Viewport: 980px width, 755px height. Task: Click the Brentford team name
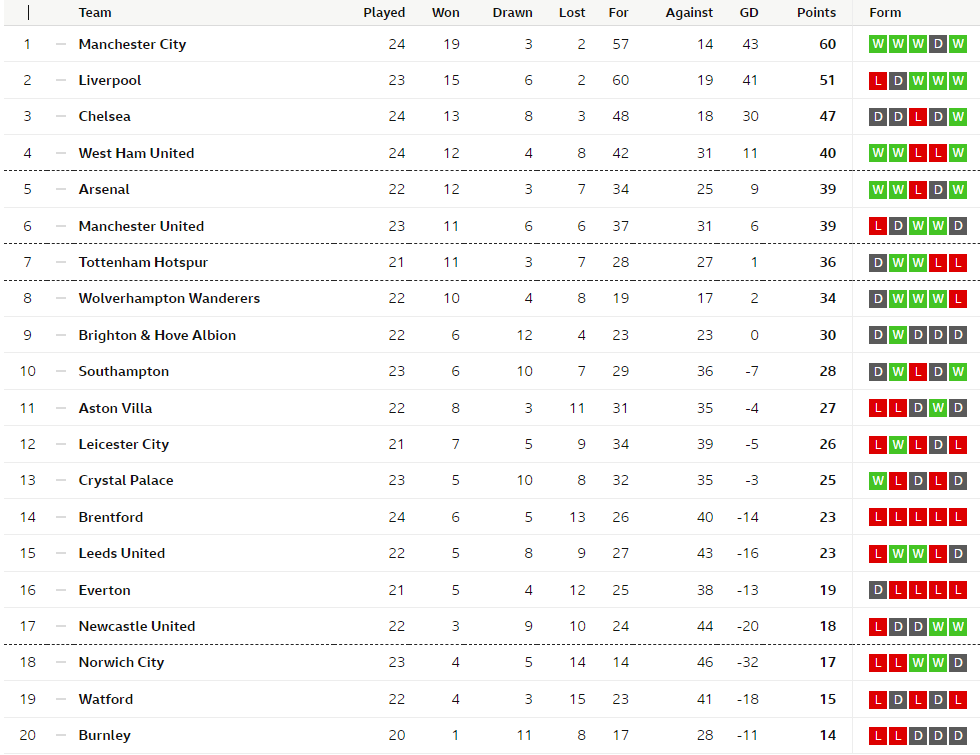click(111, 517)
